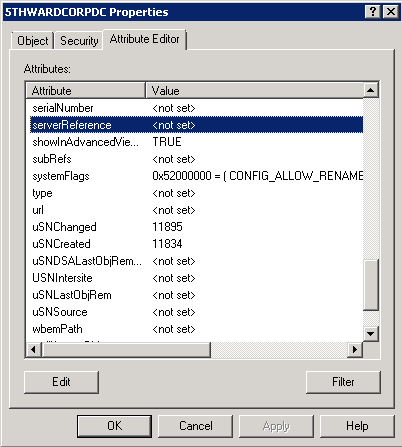This screenshot has height=447, width=402.
Task: Click the Cancel button
Action: click(x=195, y=426)
